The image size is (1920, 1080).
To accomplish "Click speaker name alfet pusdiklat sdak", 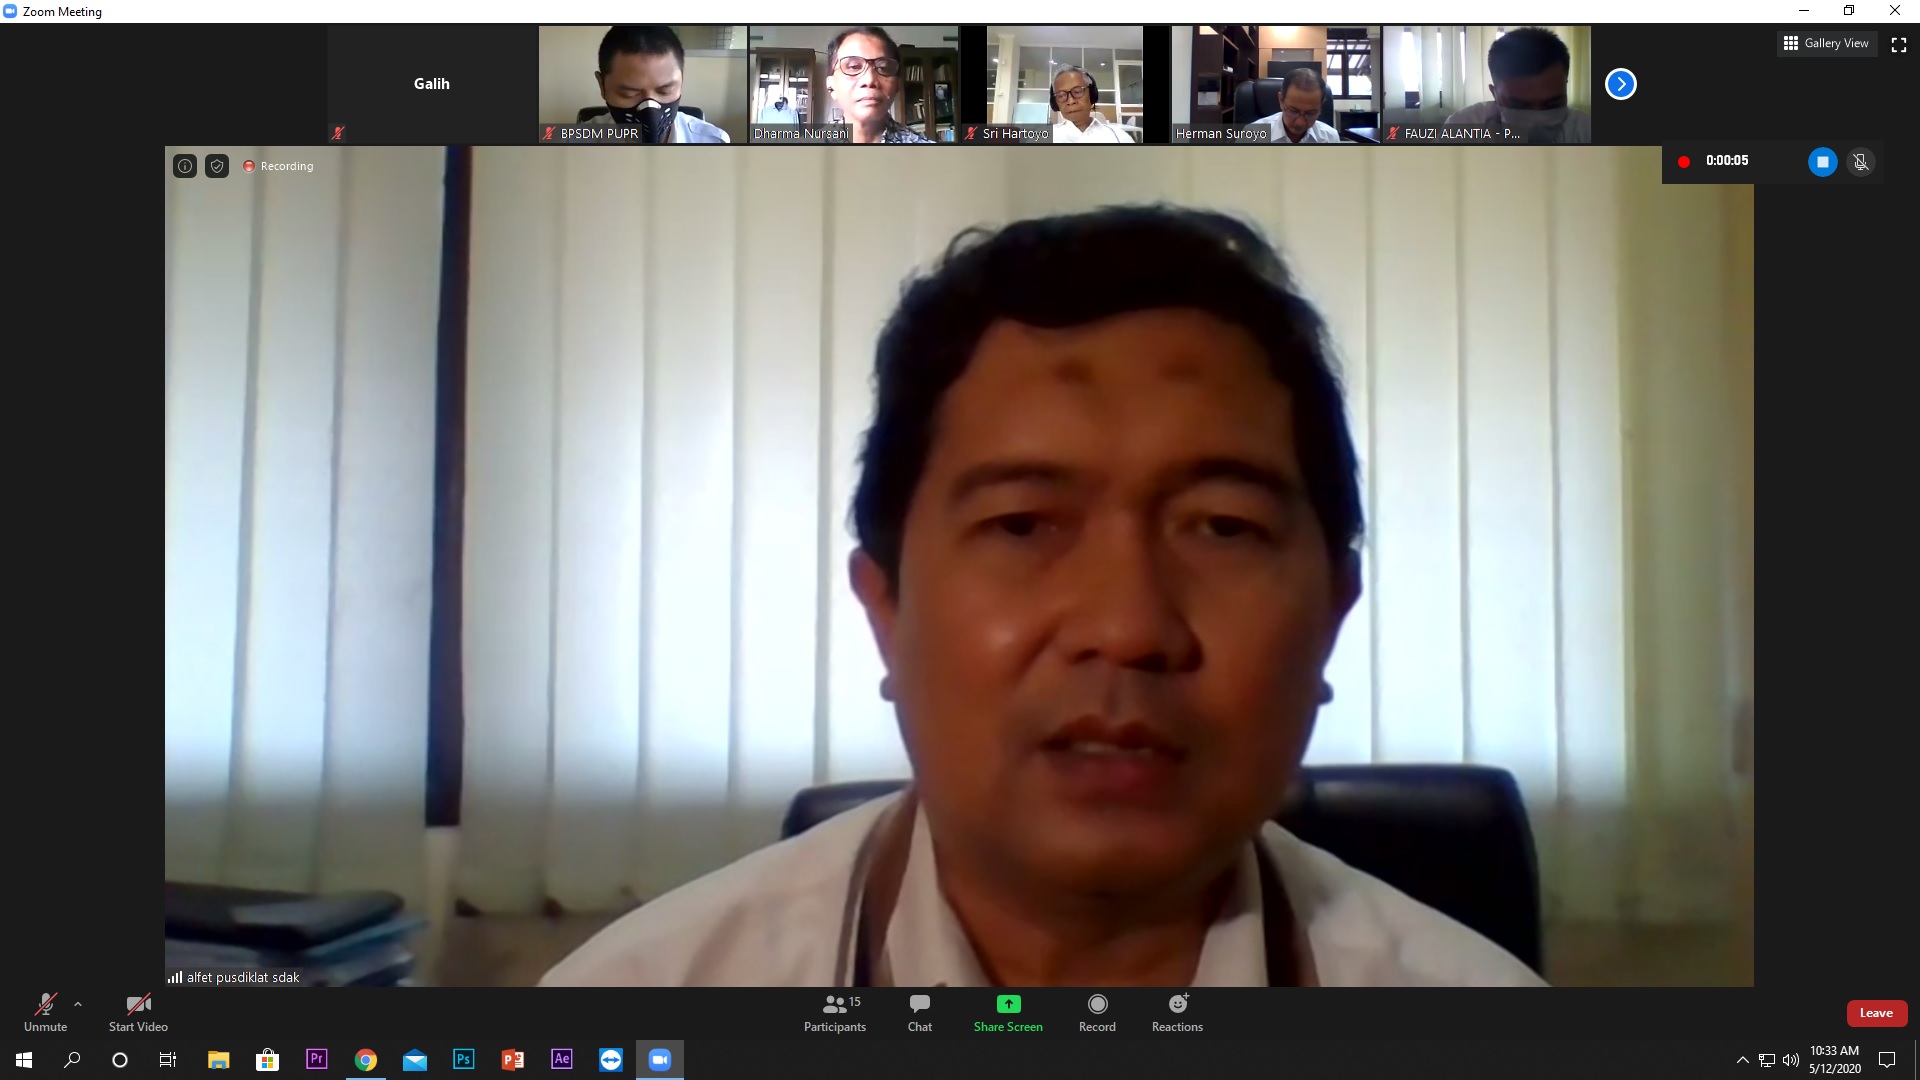I will click(243, 977).
